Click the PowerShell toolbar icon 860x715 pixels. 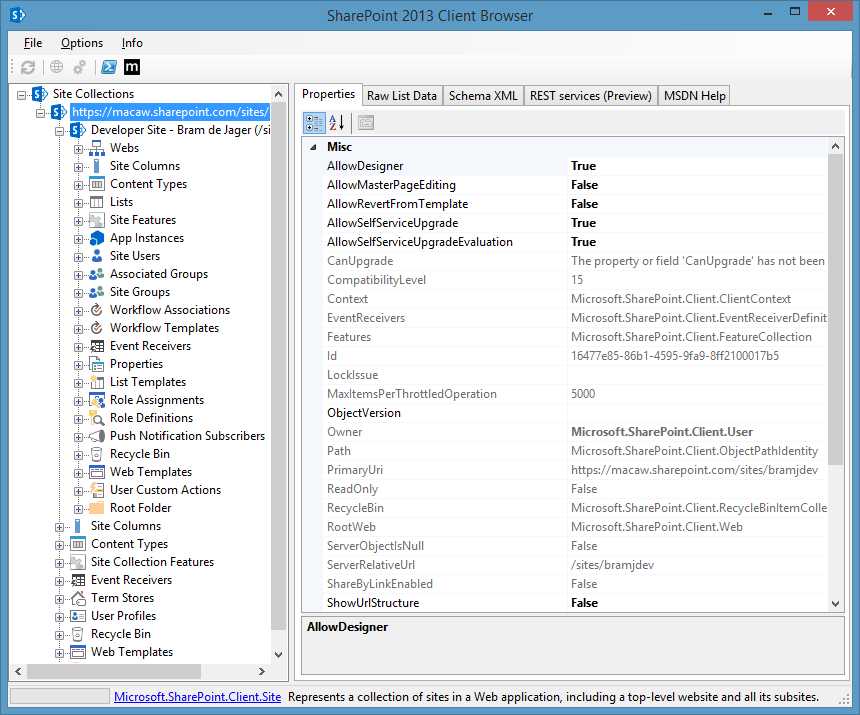click(109, 67)
